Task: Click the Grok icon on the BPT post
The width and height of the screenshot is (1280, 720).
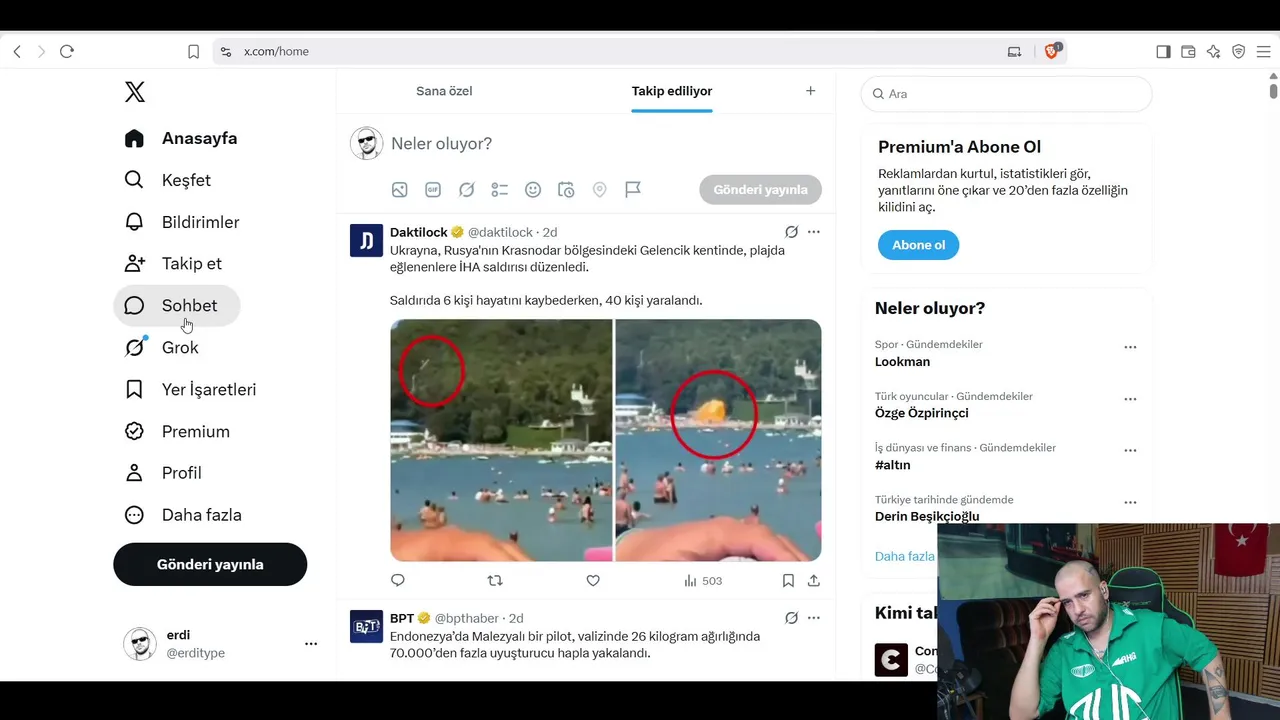Action: [x=791, y=618]
